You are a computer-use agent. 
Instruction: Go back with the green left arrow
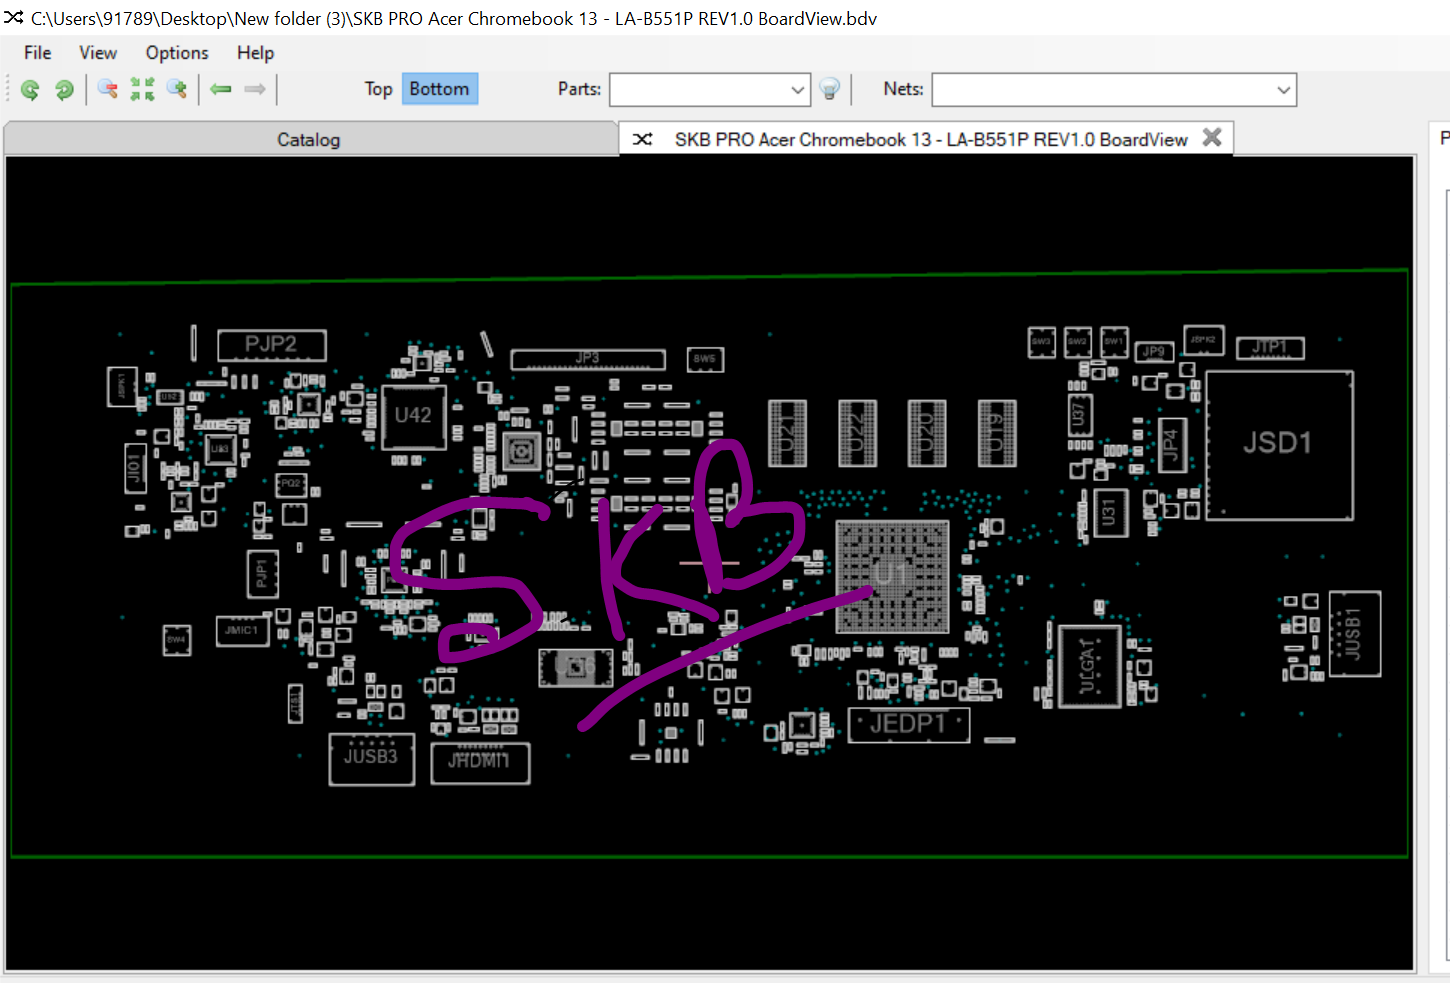click(x=221, y=90)
